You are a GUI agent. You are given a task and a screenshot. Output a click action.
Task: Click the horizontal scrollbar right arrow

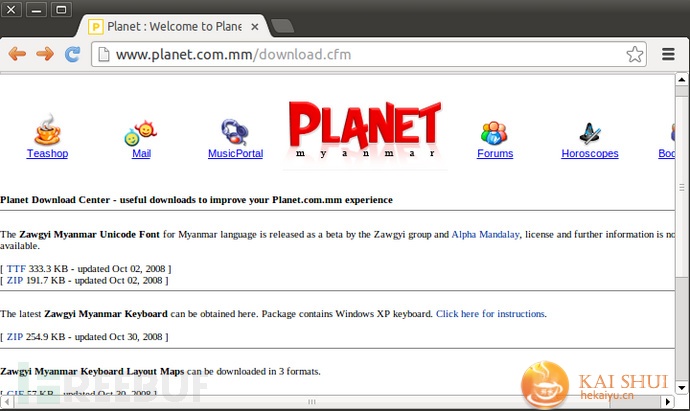[x=668, y=401]
